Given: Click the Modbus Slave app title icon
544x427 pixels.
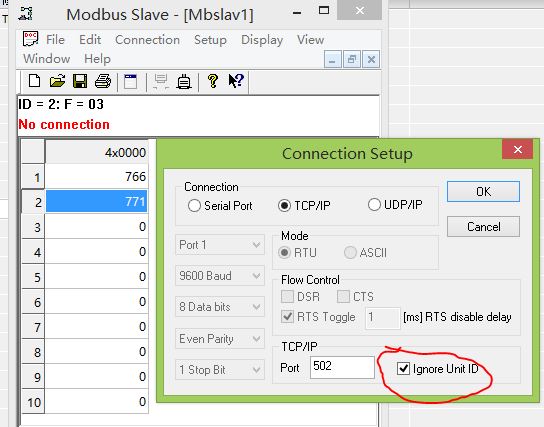Looking at the screenshot, I should point(26,14).
